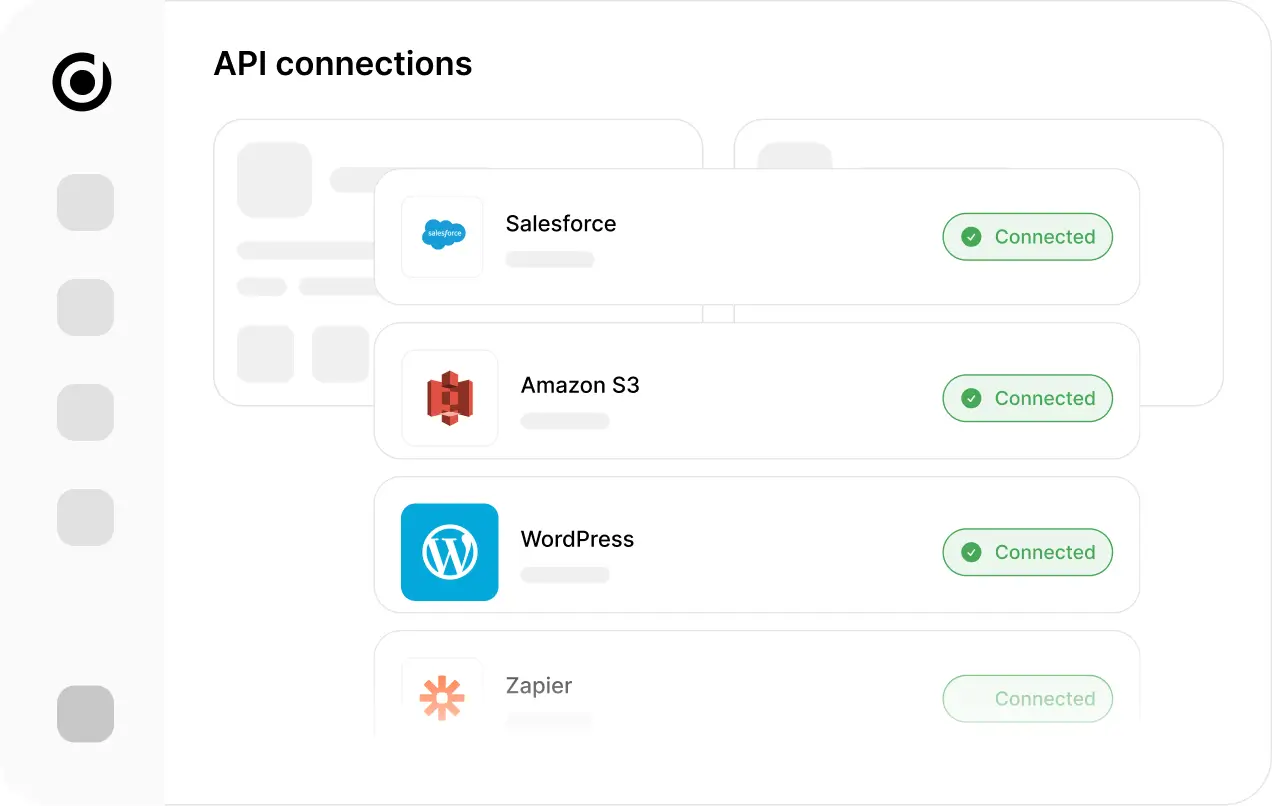
Task: Select the WordPress connection name
Action: tap(577, 539)
